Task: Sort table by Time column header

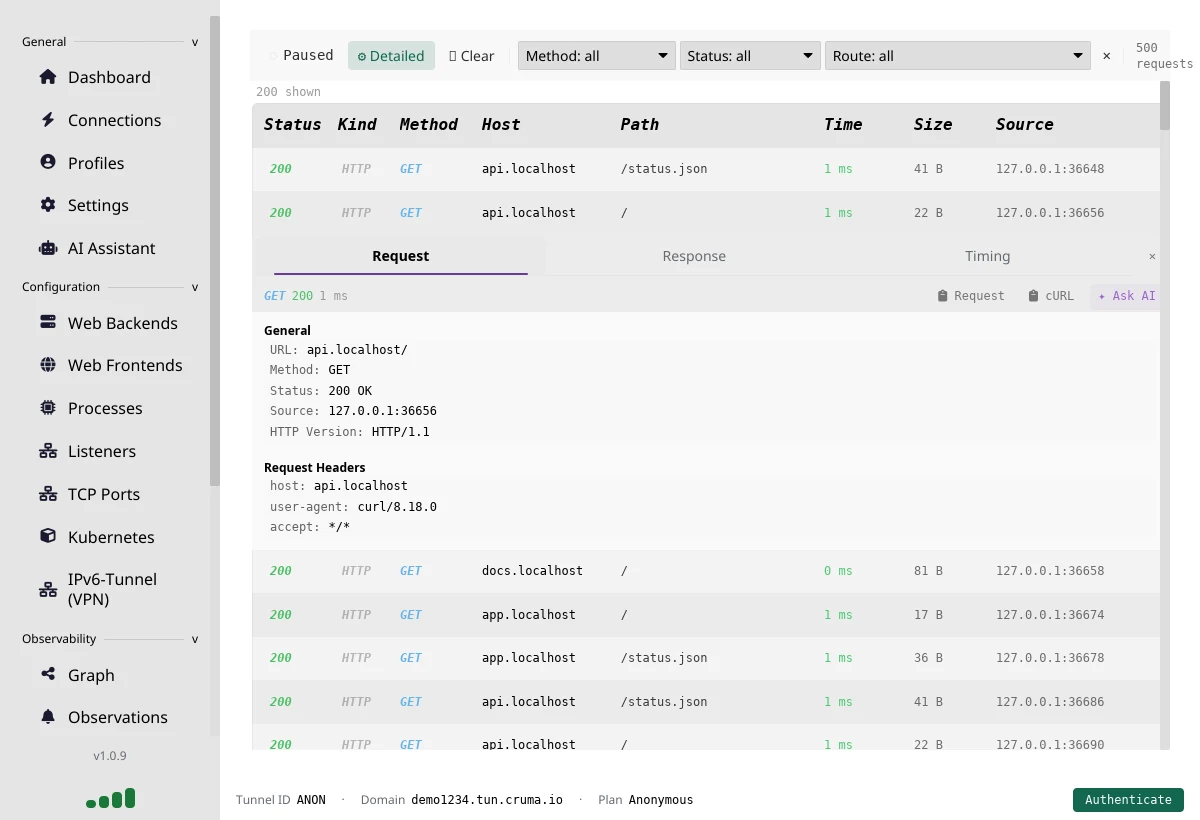Action: tap(843, 124)
